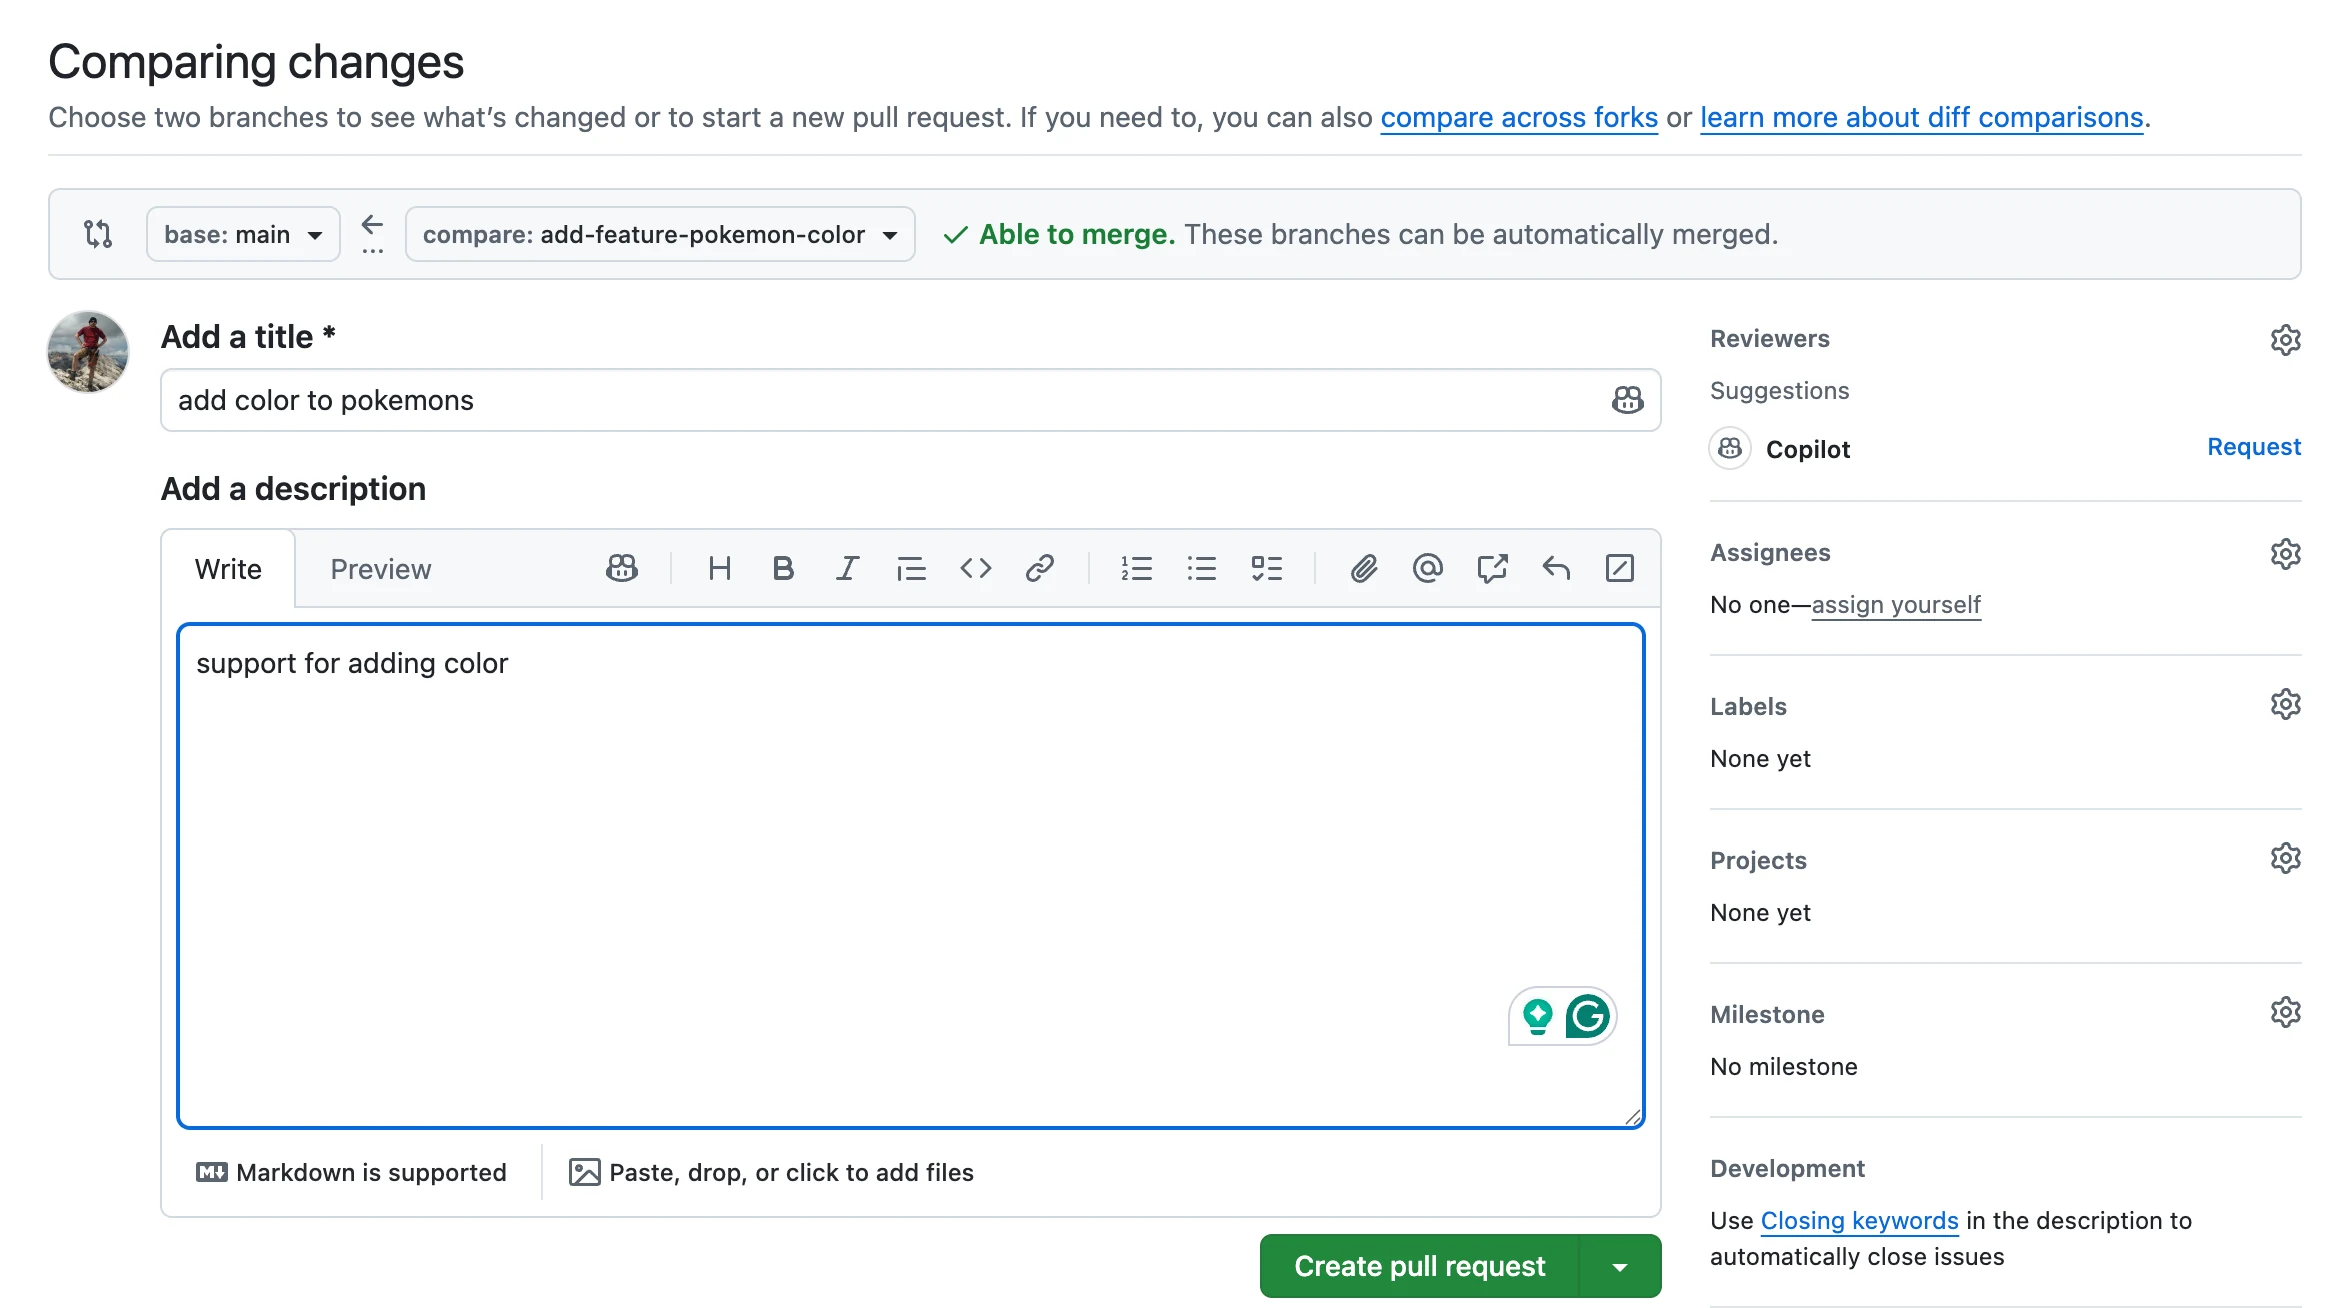The height and width of the screenshot is (1308, 2330).
Task: Click Create pull request button
Action: point(1419,1266)
